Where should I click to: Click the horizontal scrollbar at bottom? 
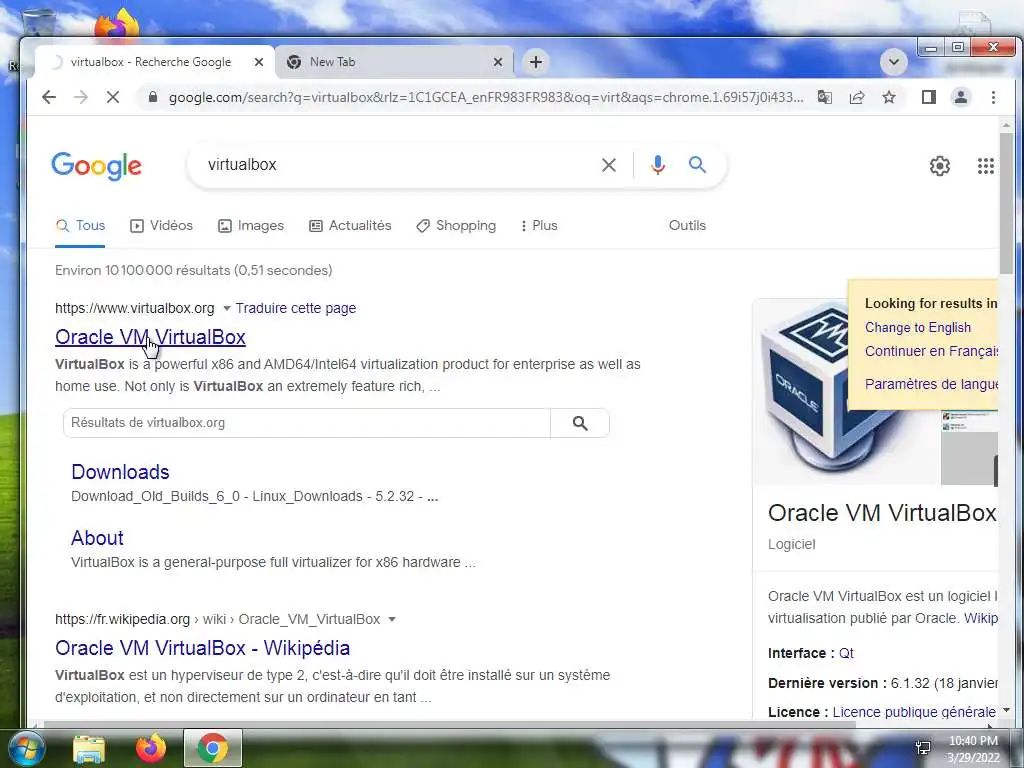click(x=449, y=724)
